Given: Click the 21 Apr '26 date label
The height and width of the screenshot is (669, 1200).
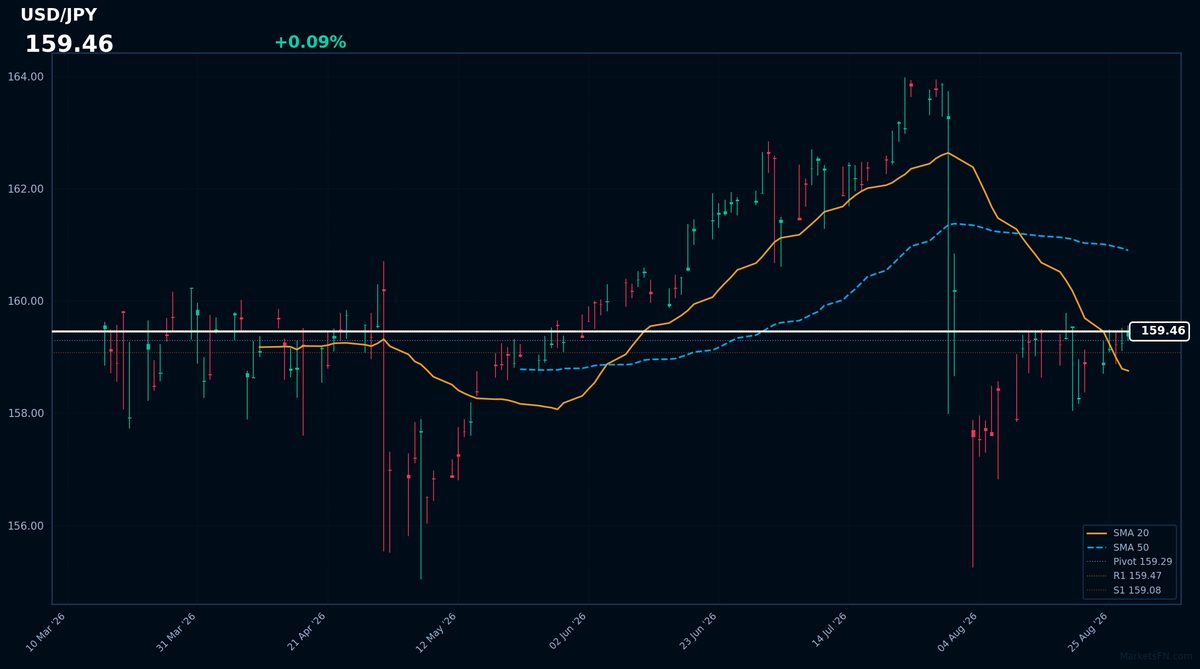Looking at the screenshot, I should (307, 632).
